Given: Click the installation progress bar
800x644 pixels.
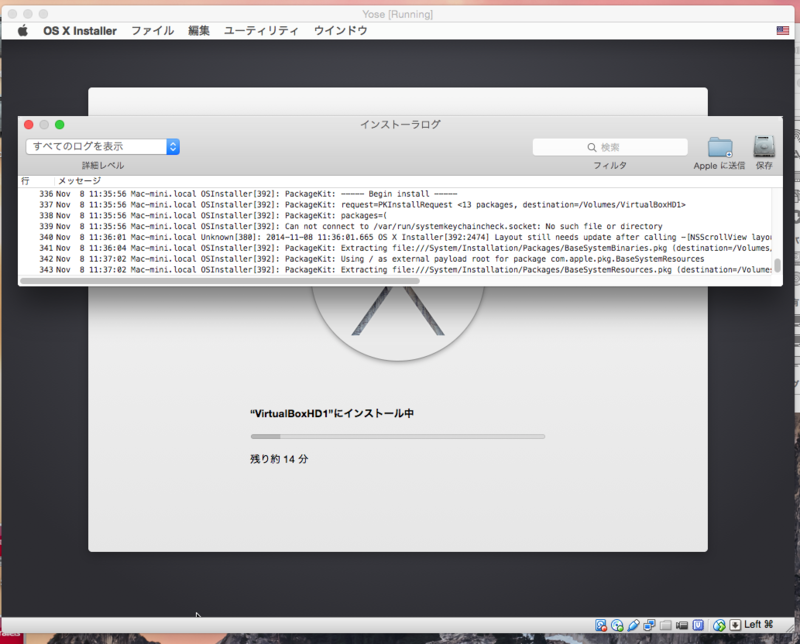Looking at the screenshot, I should coord(398,436).
